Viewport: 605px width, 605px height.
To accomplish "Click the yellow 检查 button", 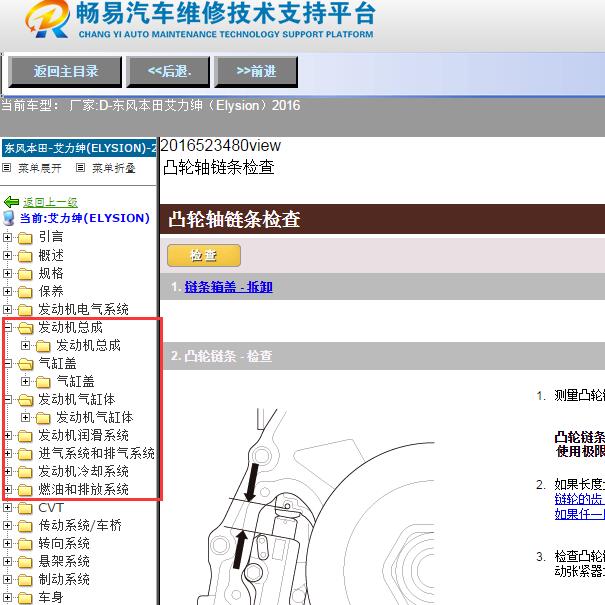I will [x=204, y=255].
